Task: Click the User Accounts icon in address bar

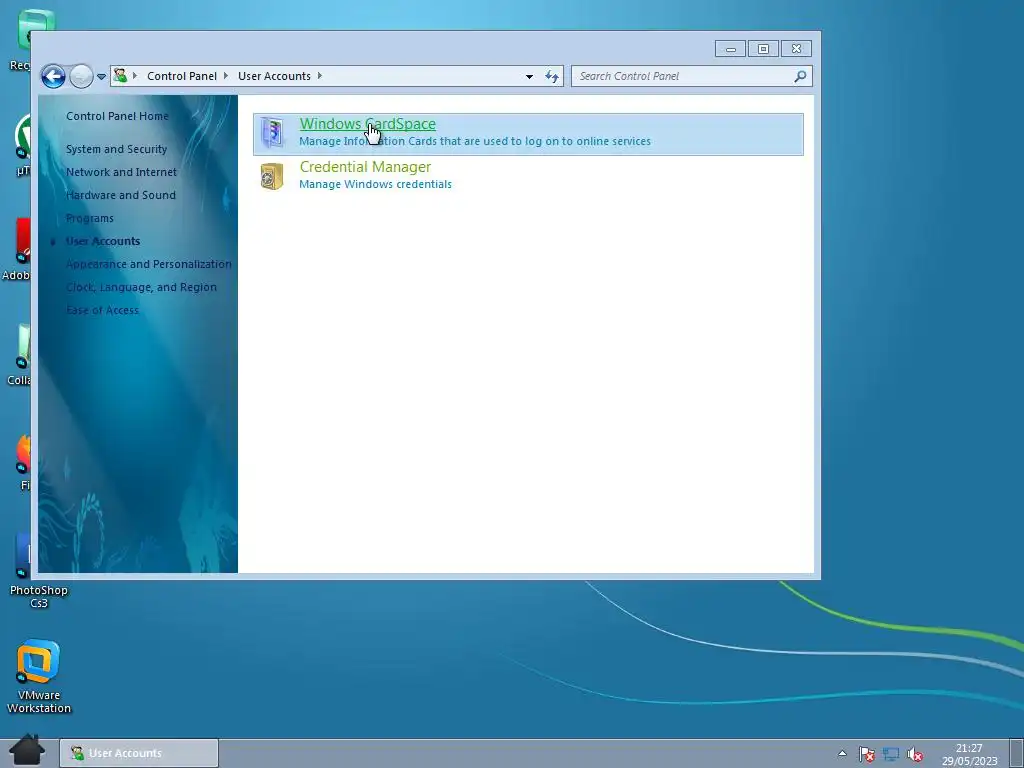Action: click(120, 76)
